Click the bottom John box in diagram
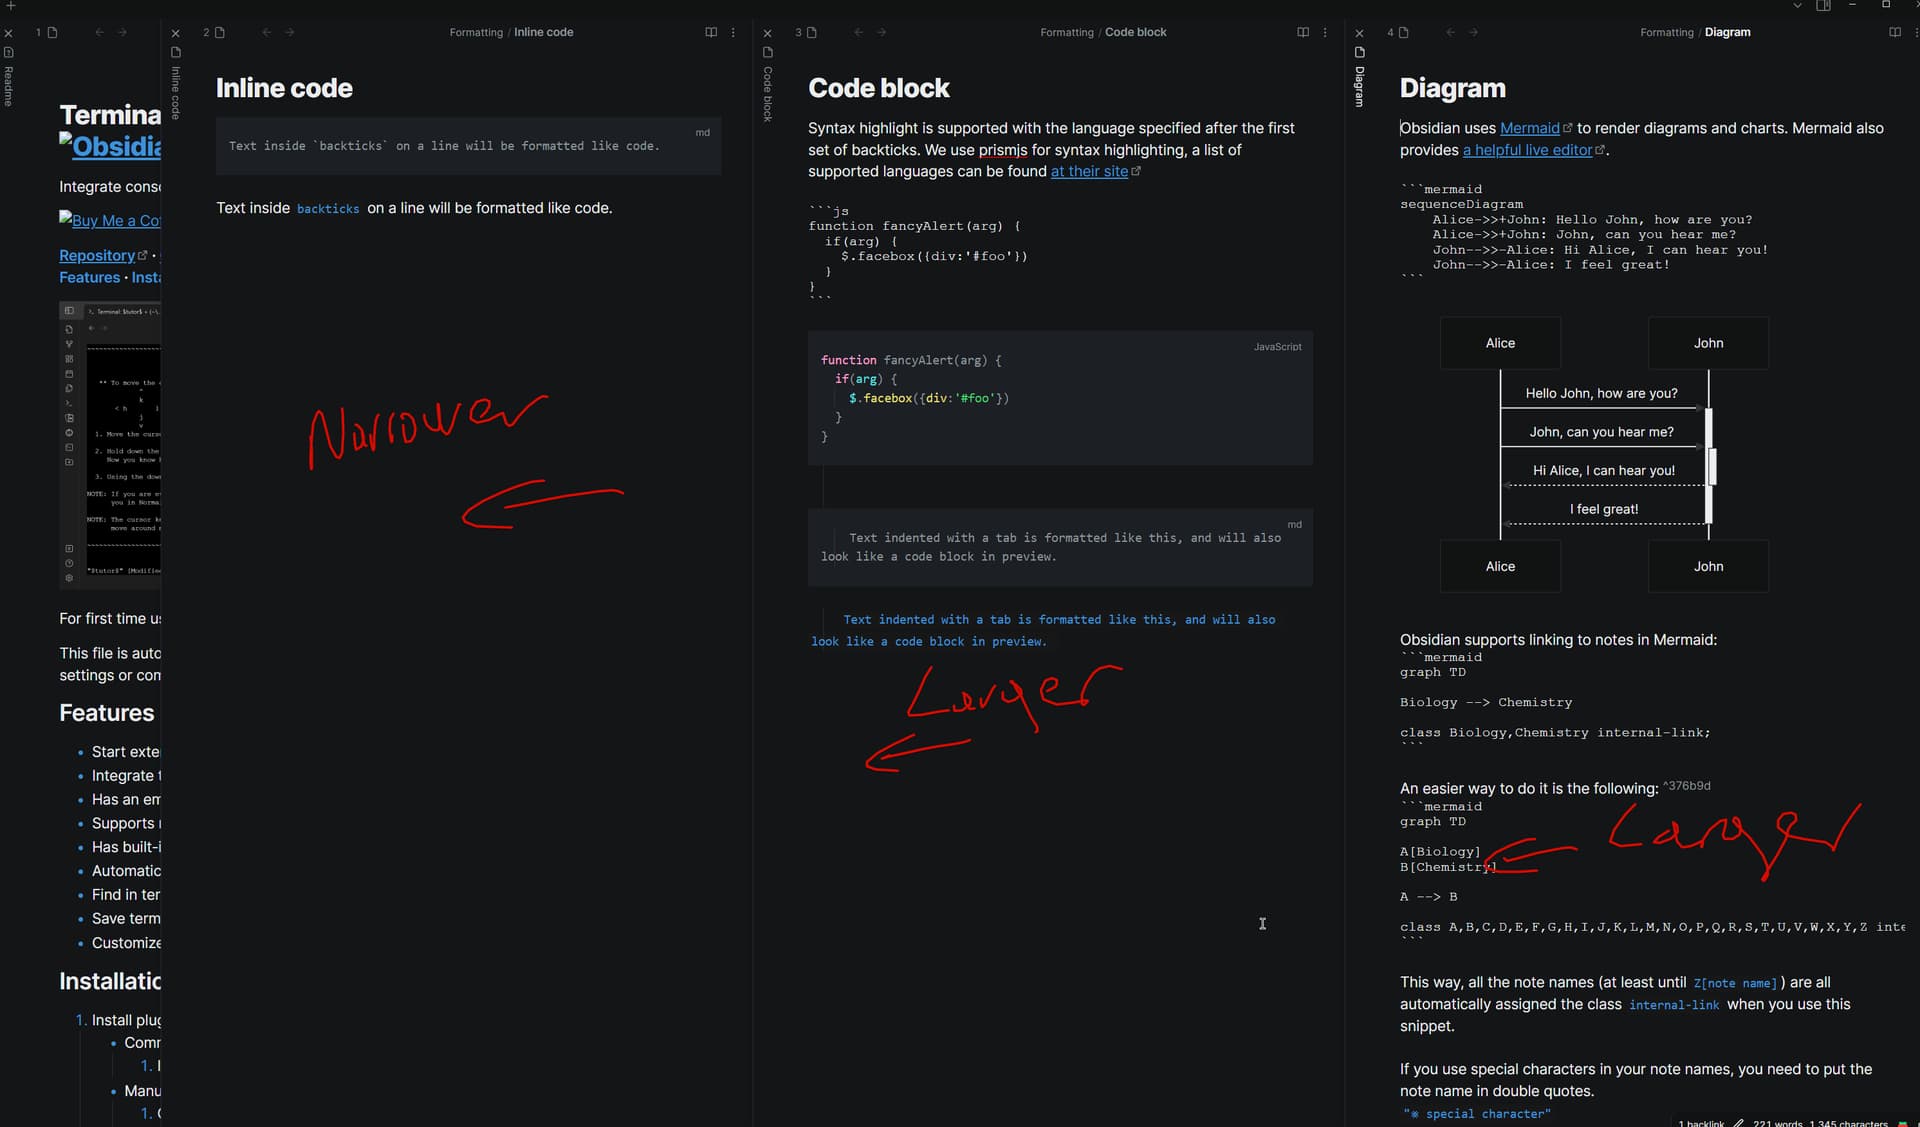 (x=1708, y=566)
